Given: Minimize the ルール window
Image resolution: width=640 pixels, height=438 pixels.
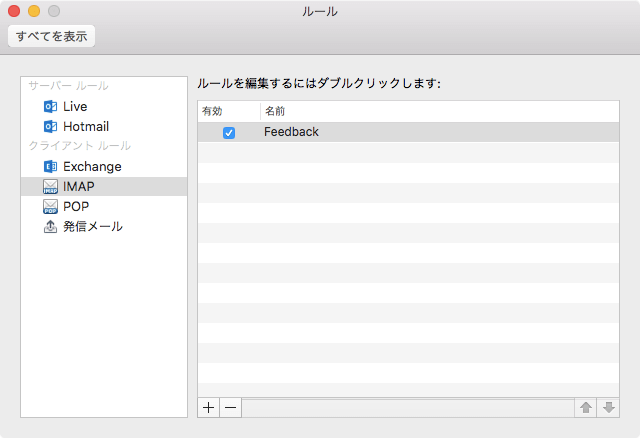Looking at the screenshot, I should 34,11.
